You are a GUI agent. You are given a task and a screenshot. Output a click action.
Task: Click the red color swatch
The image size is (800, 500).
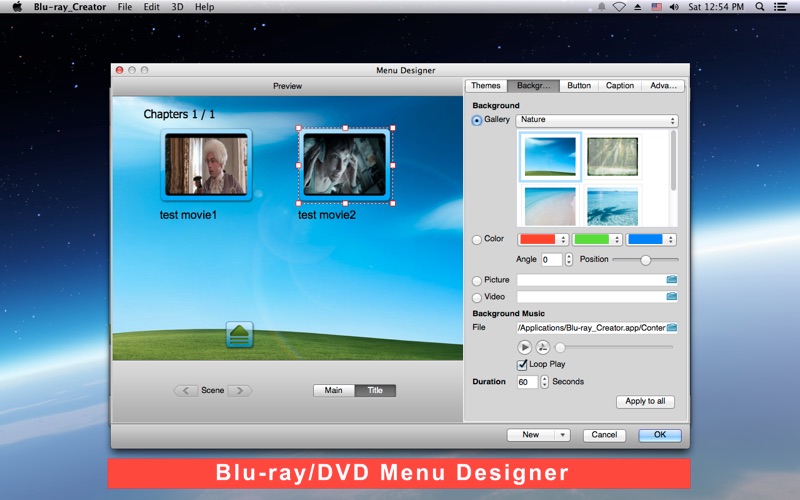click(537, 239)
